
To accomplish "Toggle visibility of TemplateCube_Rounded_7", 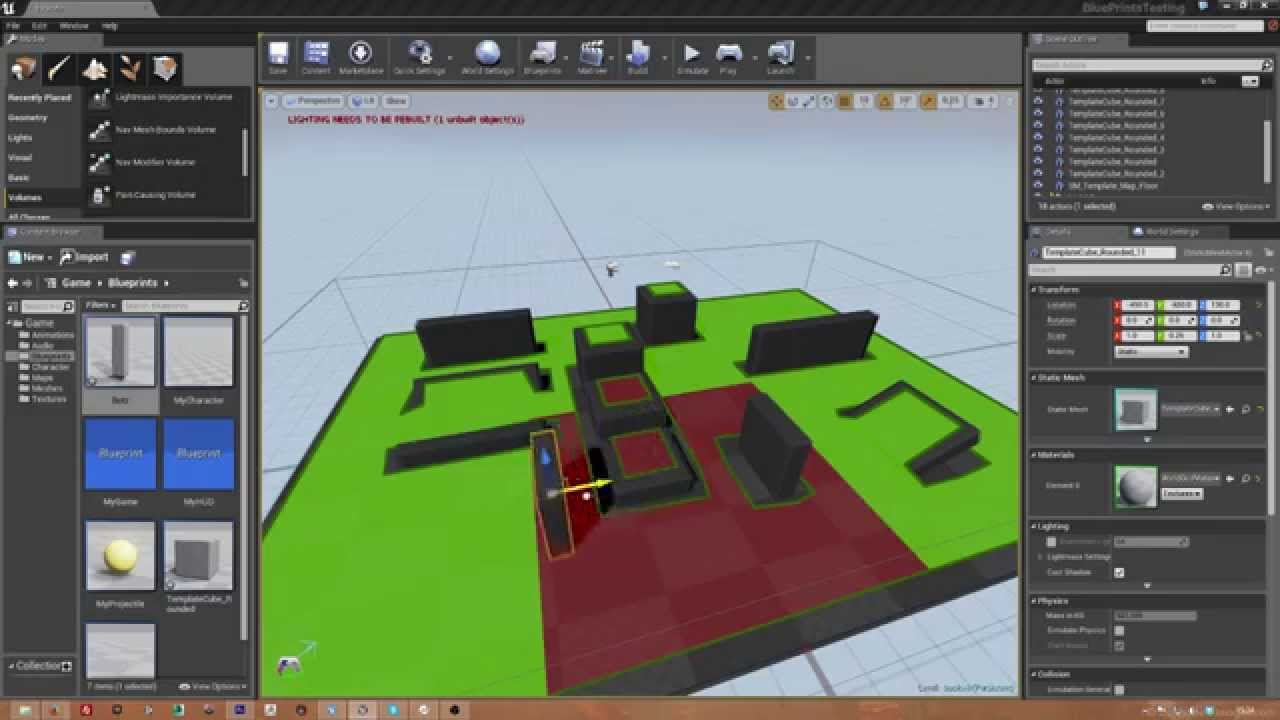I will (1038, 101).
